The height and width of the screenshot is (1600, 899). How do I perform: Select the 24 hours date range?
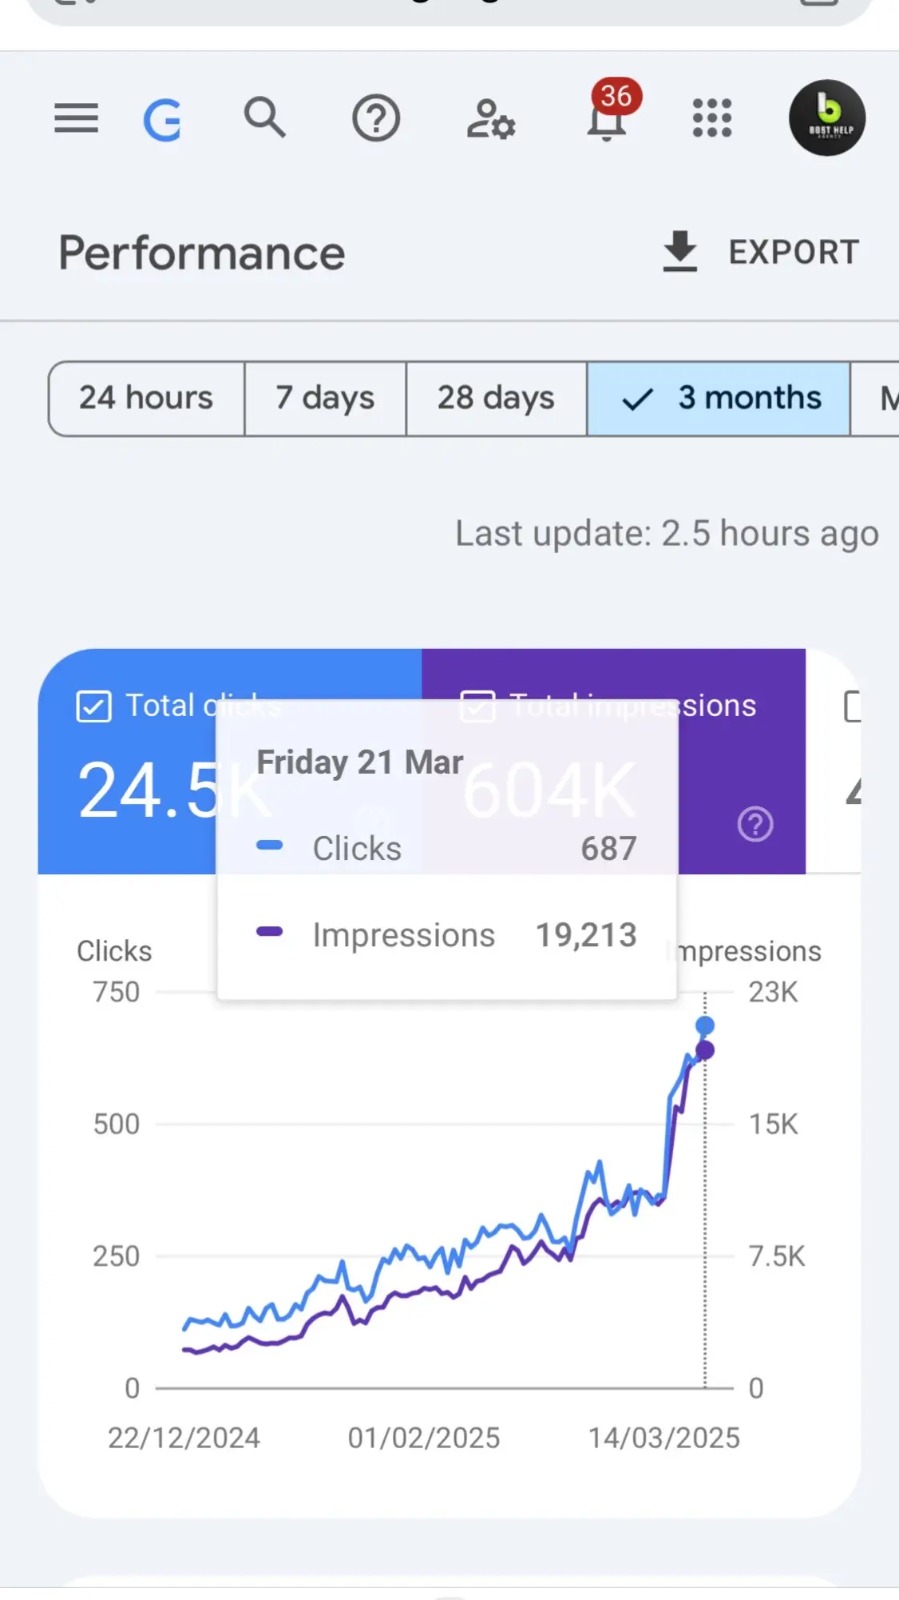click(x=146, y=398)
